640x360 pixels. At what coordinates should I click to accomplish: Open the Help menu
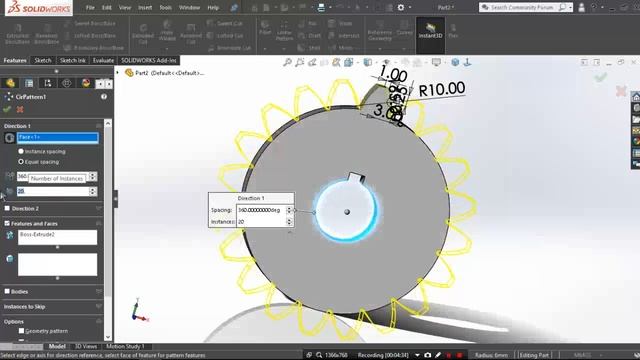213,7
